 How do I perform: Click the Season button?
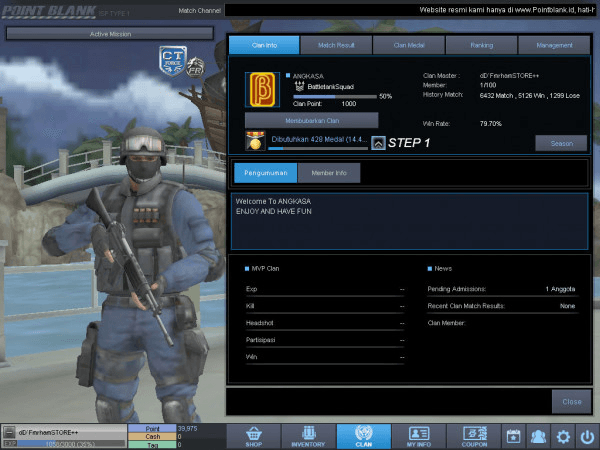pyautogui.click(x=561, y=143)
